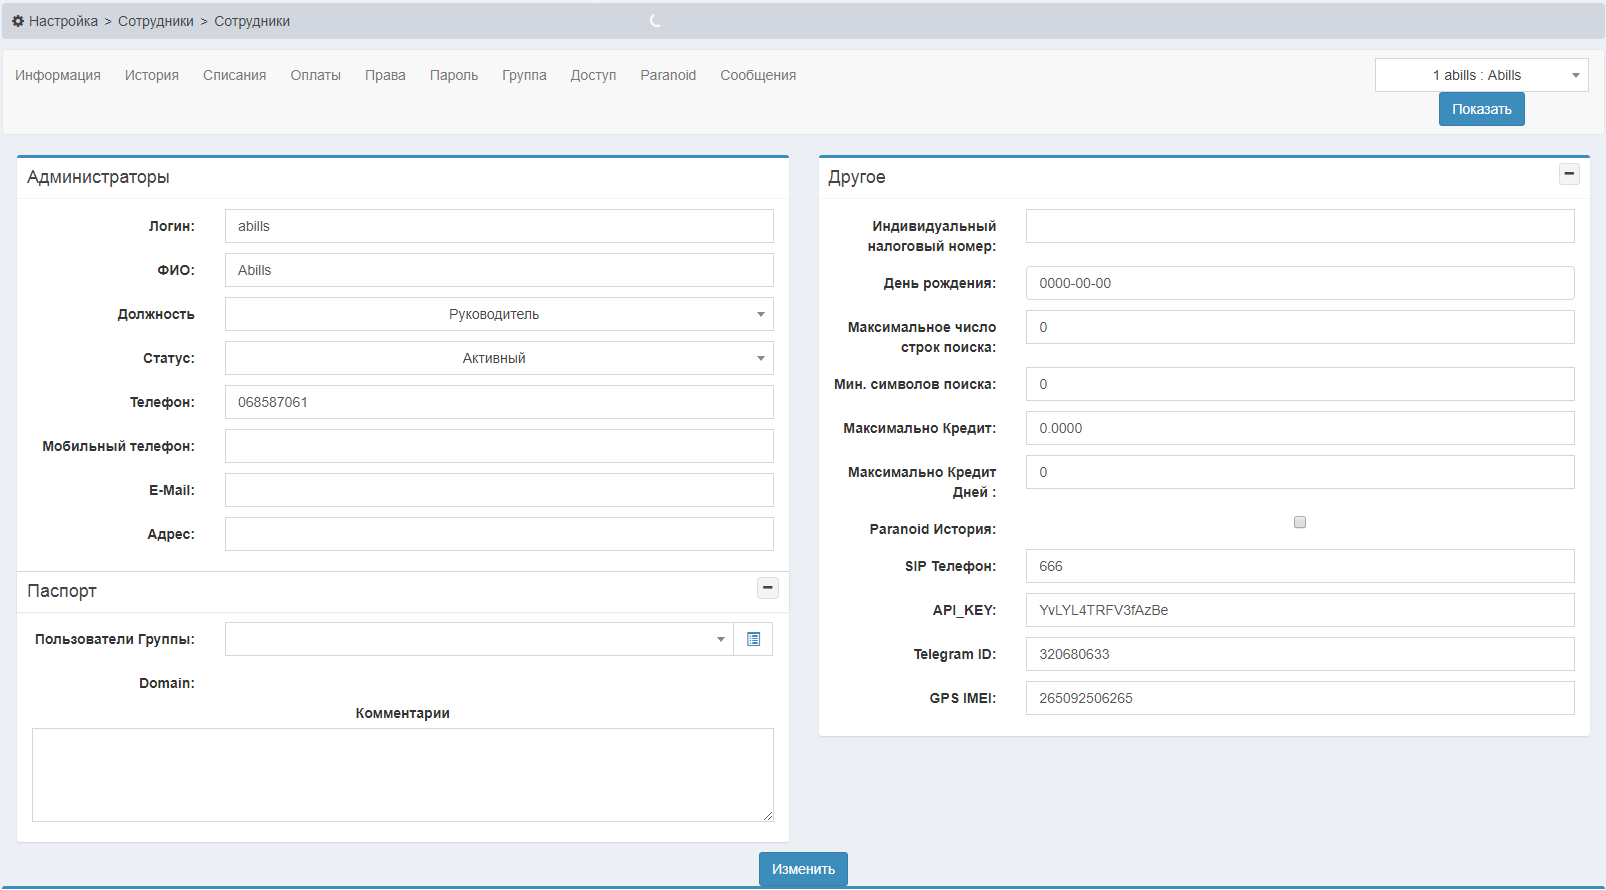Open the Сообщения tab
Screen dimensions: 1606x890
pyautogui.click(x=757, y=75)
